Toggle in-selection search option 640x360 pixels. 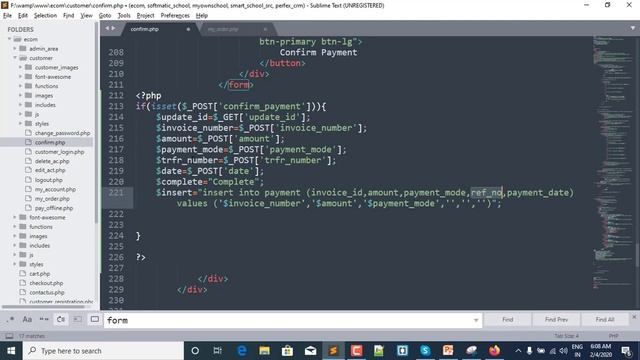pyautogui.click(x=77, y=320)
